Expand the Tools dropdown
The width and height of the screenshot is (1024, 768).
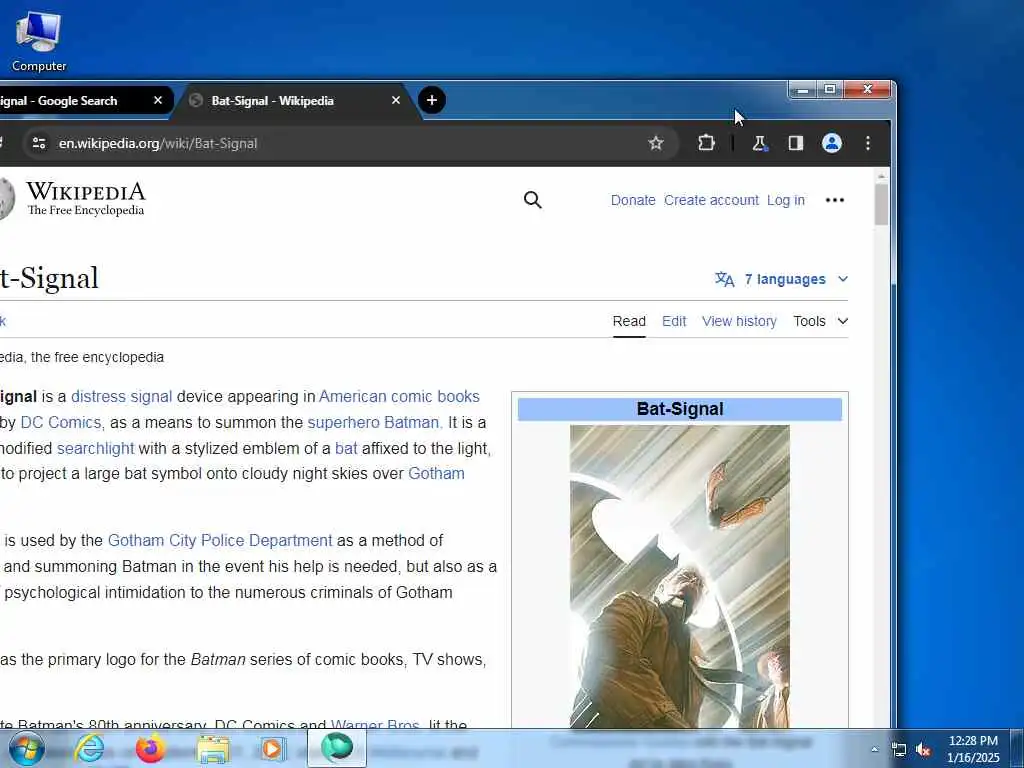tap(821, 321)
